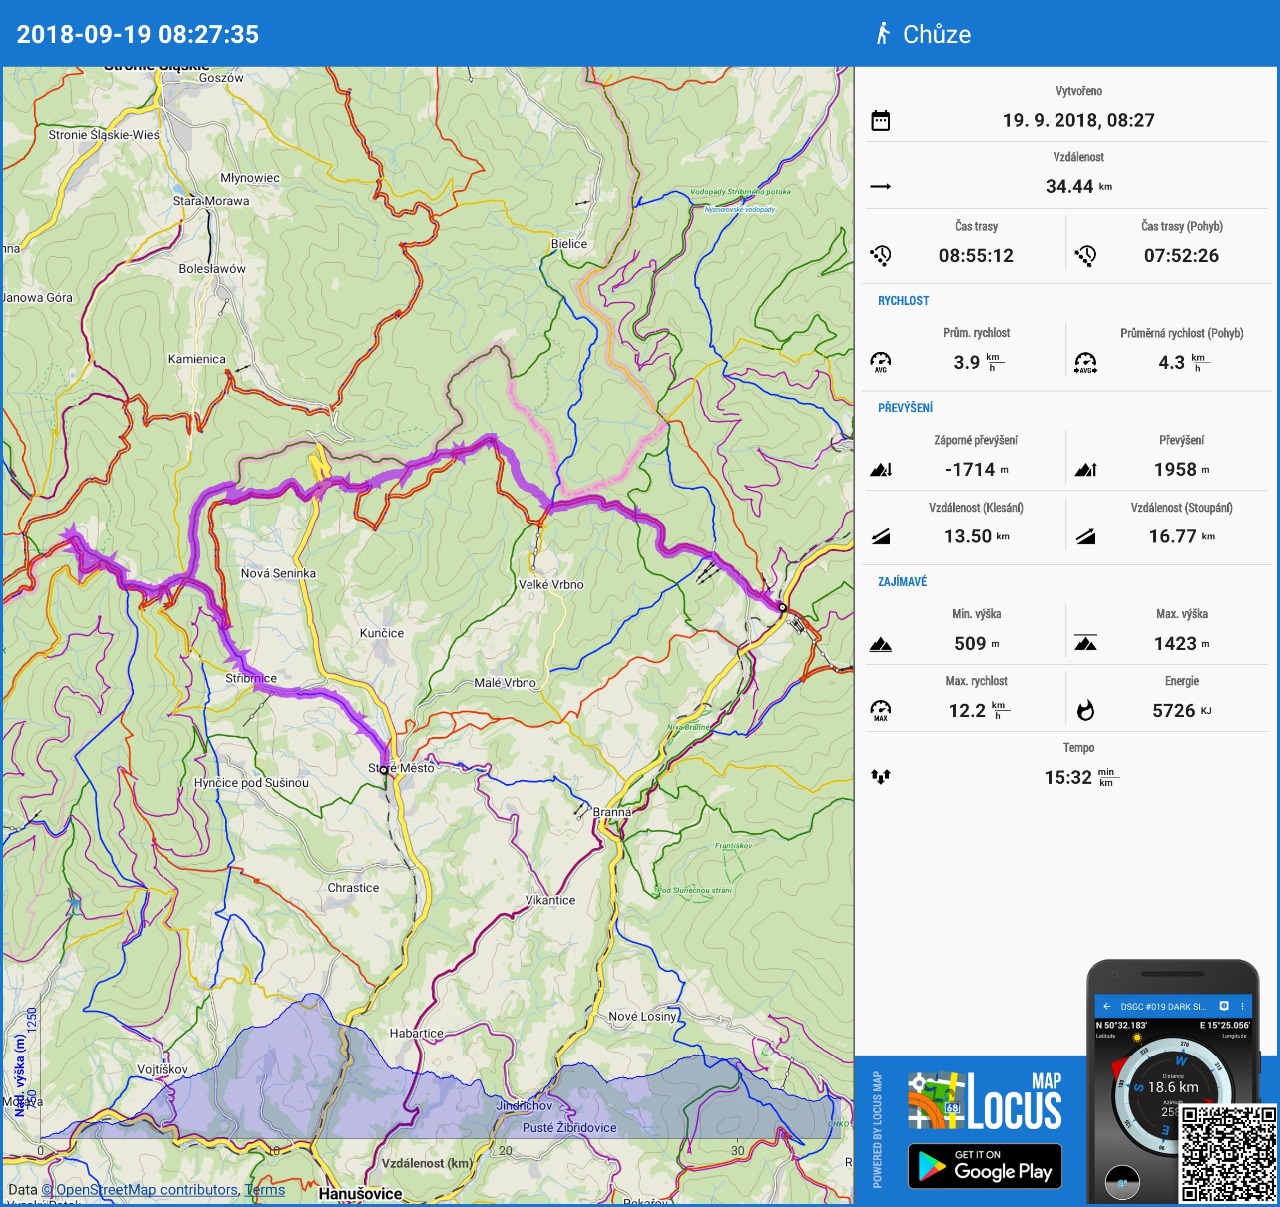The height and width of the screenshot is (1207, 1280).
Task: Click the Staré Město track endpoint marker
Action: pos(384,770)
